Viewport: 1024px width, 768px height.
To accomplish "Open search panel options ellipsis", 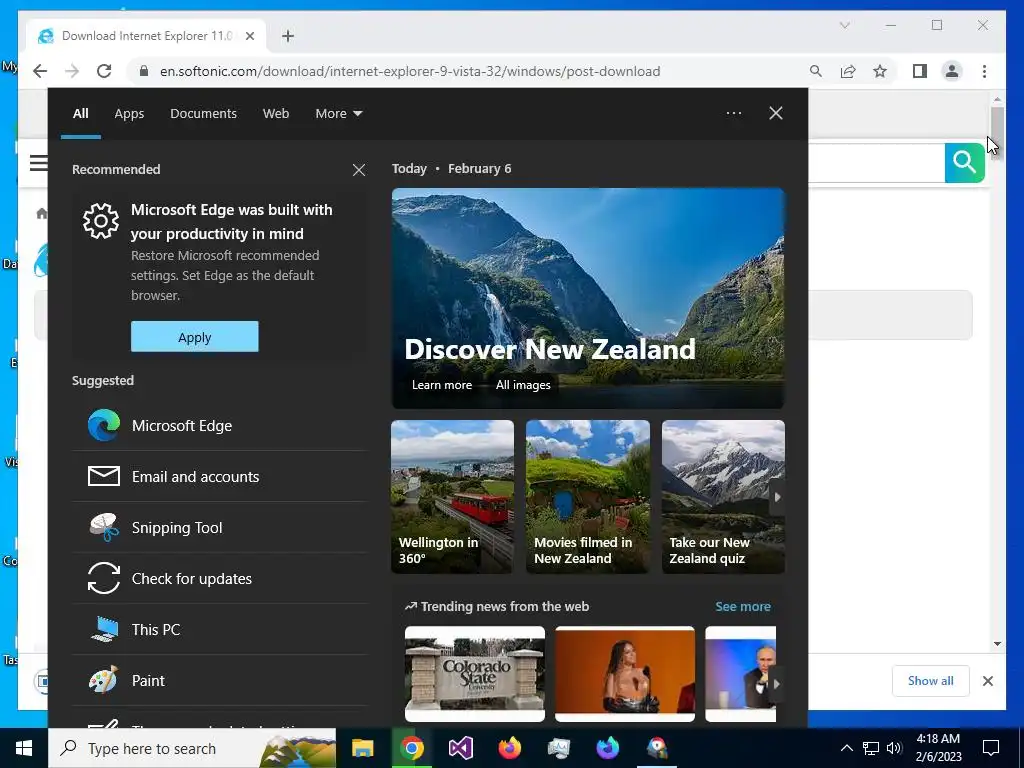I will click(733, 113).
